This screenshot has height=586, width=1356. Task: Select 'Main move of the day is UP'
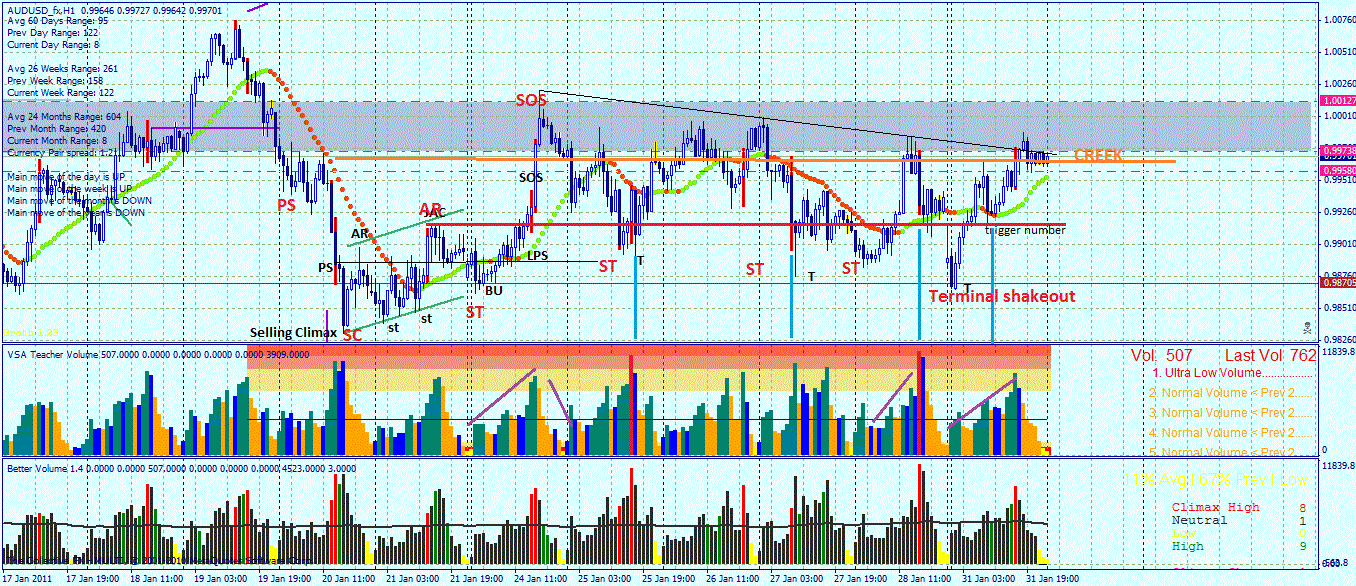point(64,176)
